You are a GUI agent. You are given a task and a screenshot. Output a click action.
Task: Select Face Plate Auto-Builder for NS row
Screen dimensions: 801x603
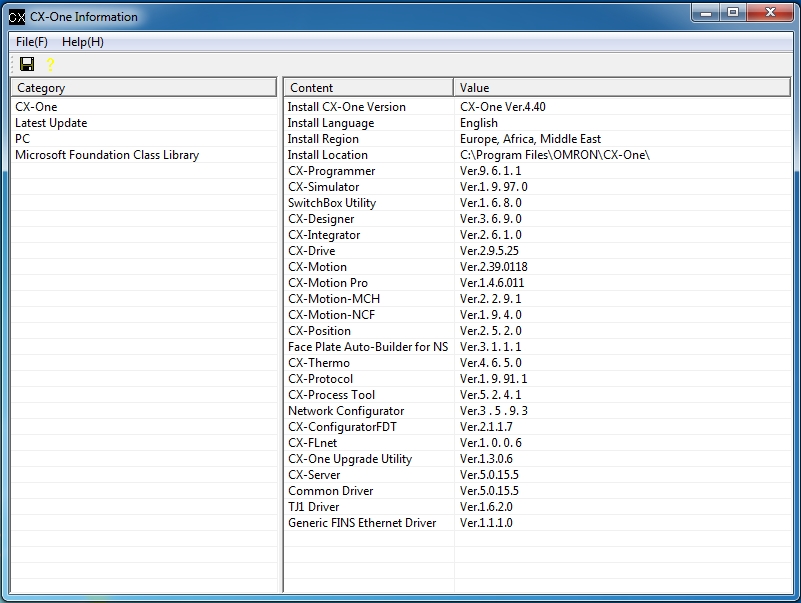[537, 347]
